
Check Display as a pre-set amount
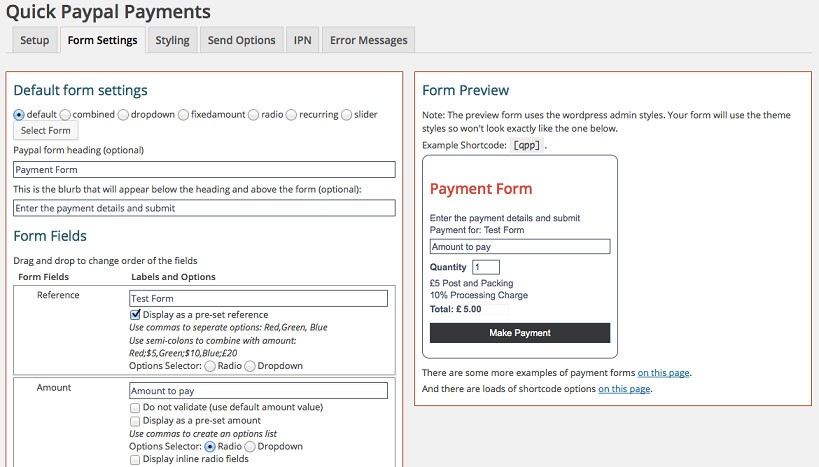136,421
